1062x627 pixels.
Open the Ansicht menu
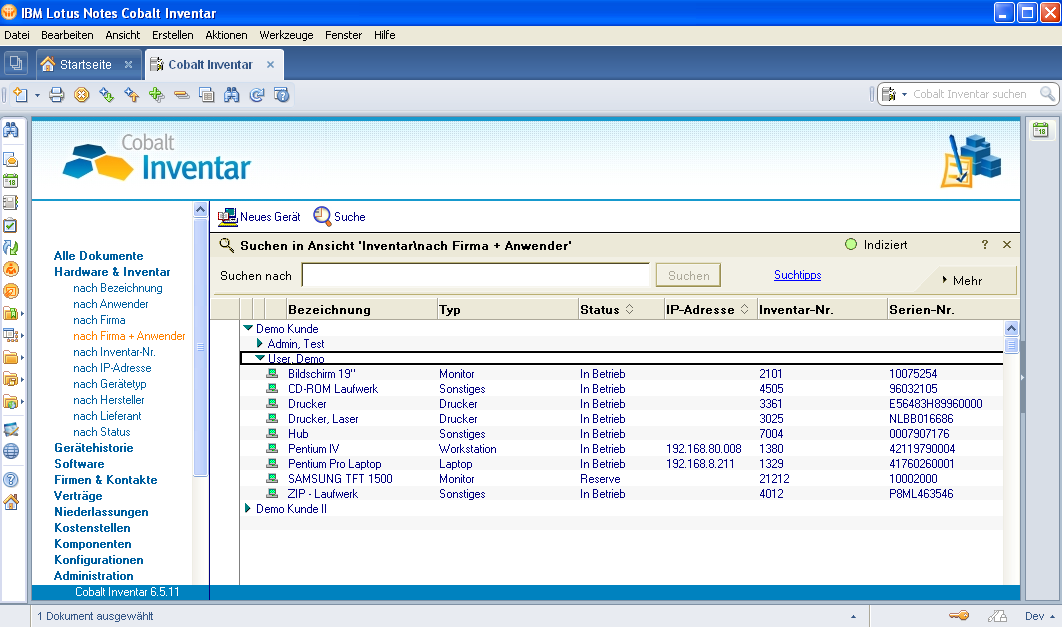tap(123, 35)
